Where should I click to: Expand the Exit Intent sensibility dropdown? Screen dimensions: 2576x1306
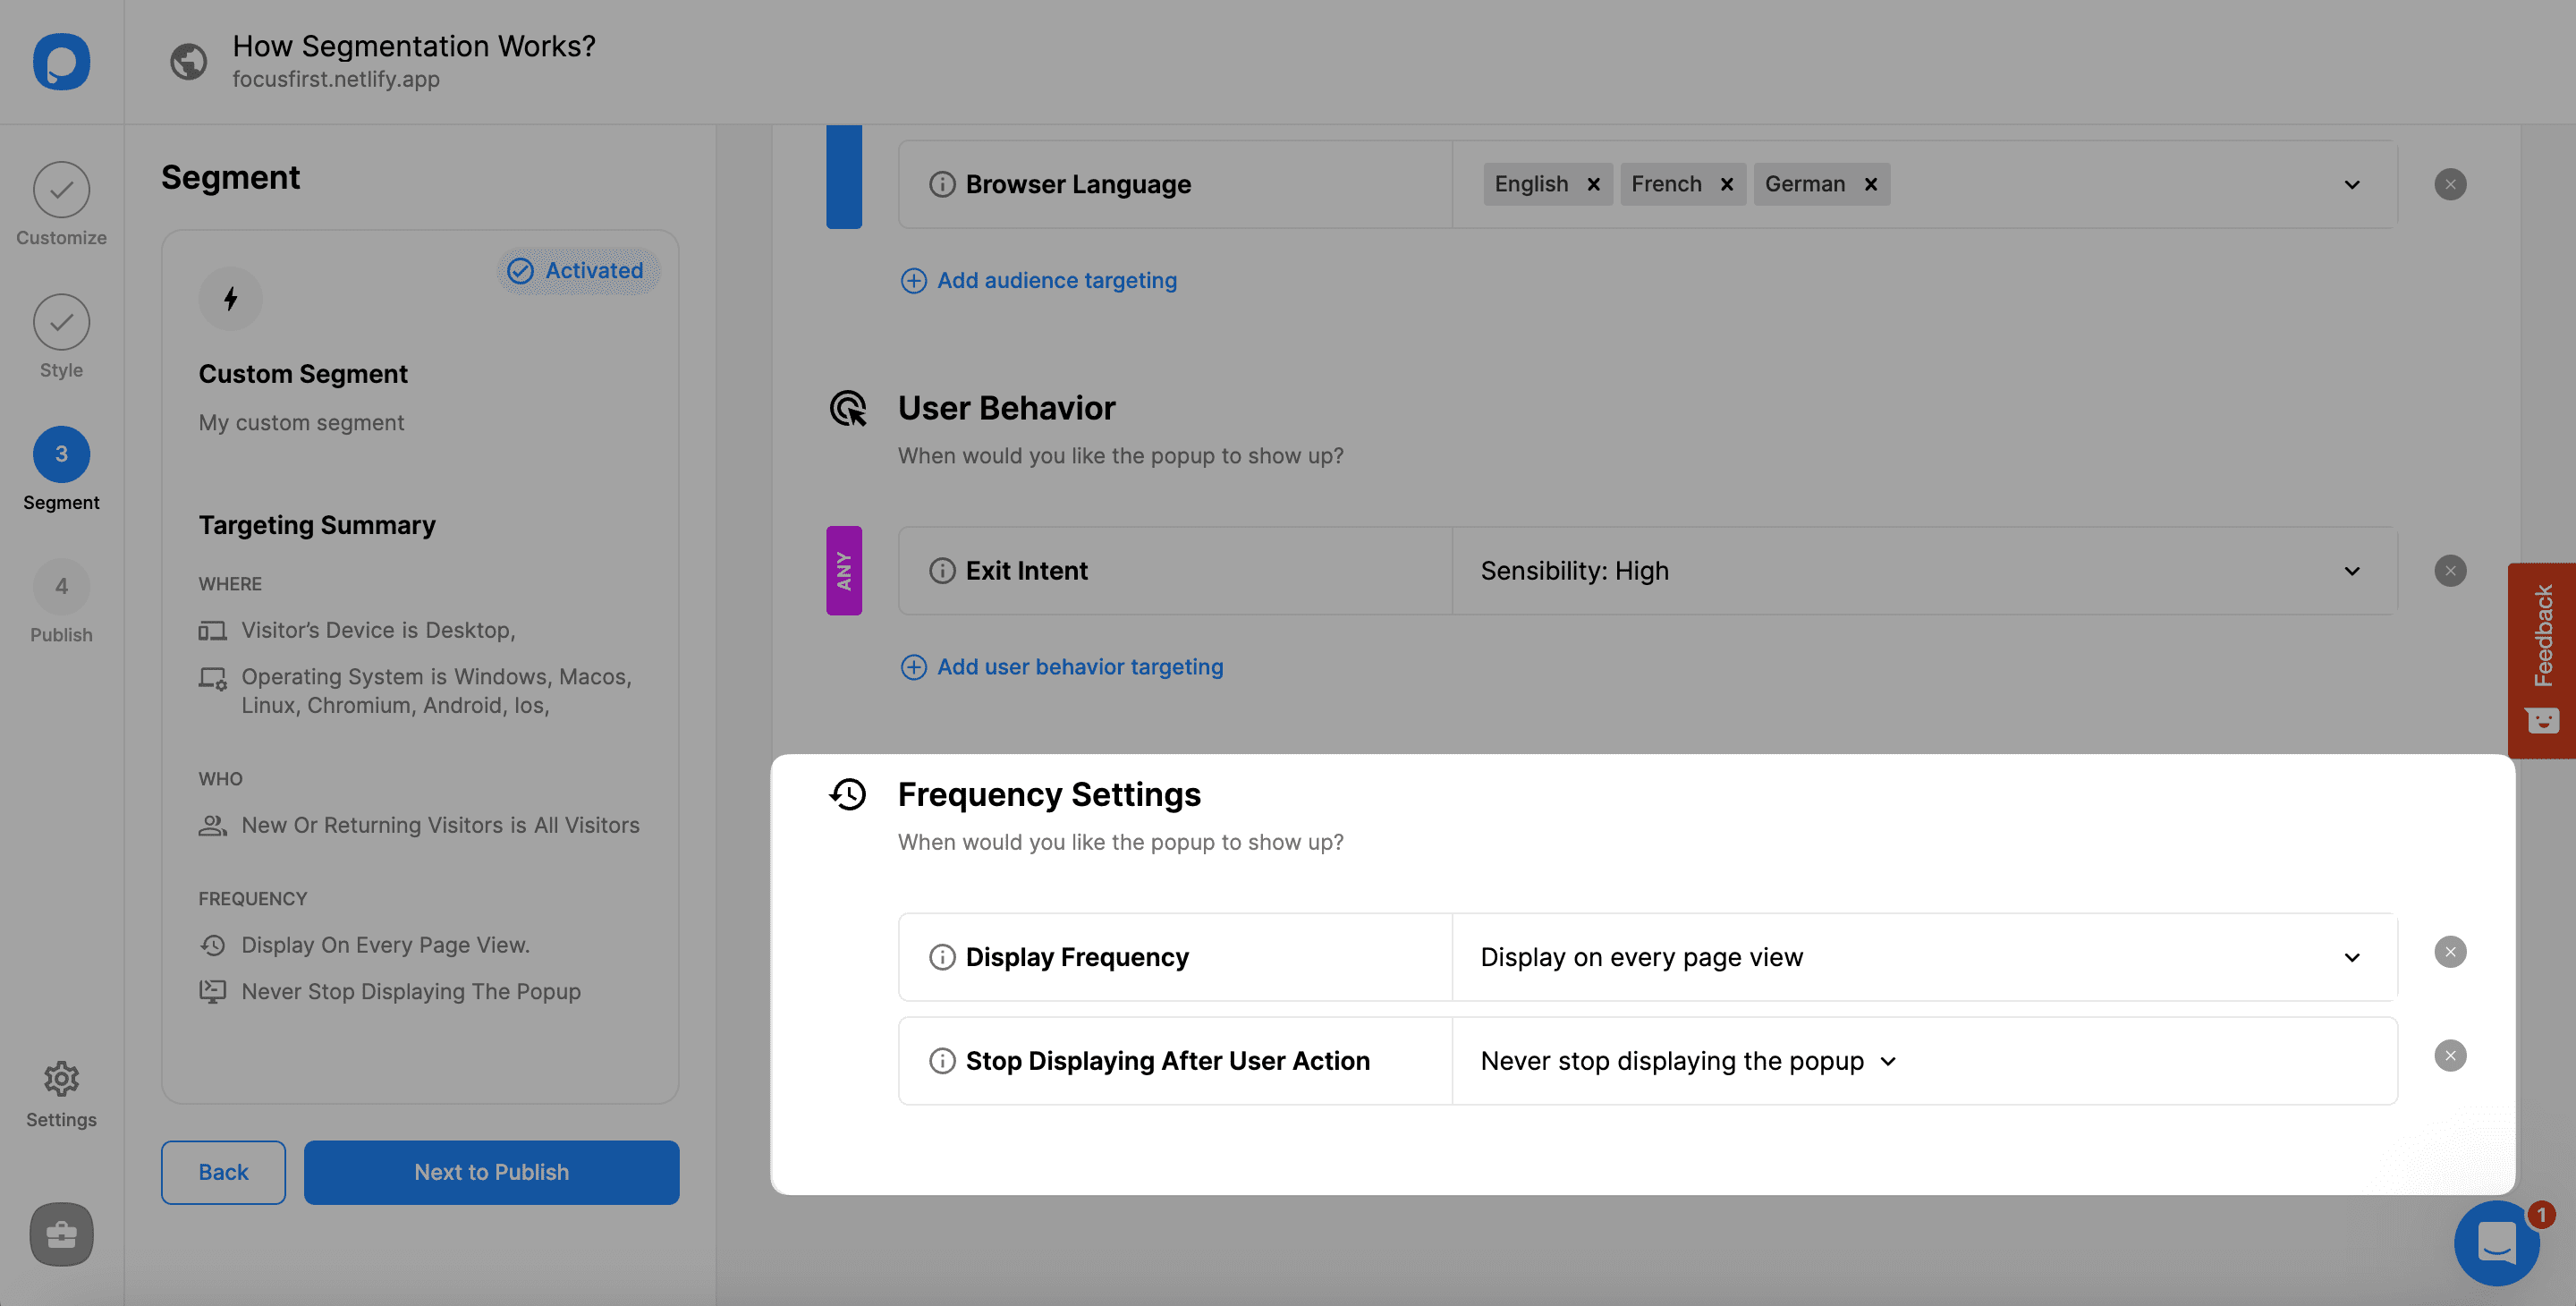click(2351, 570)
